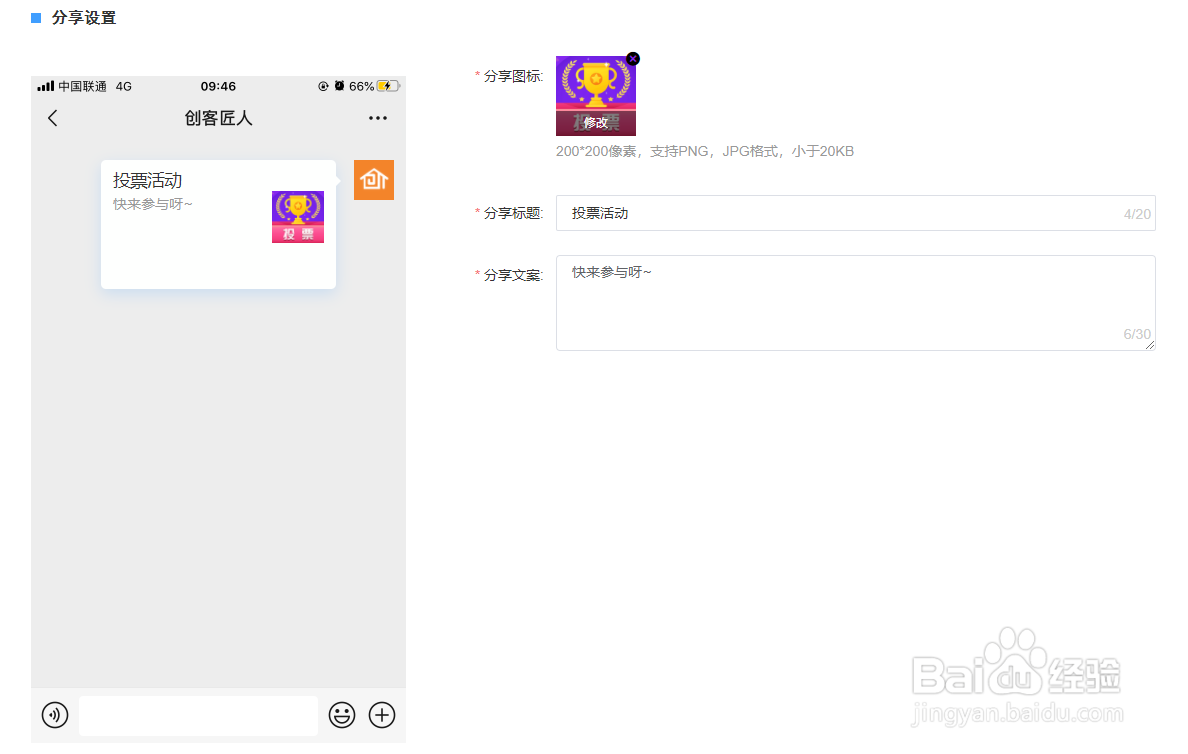Click the 09:46 clock in status bar
This screenshot has width=1188, height=754.
218,86
